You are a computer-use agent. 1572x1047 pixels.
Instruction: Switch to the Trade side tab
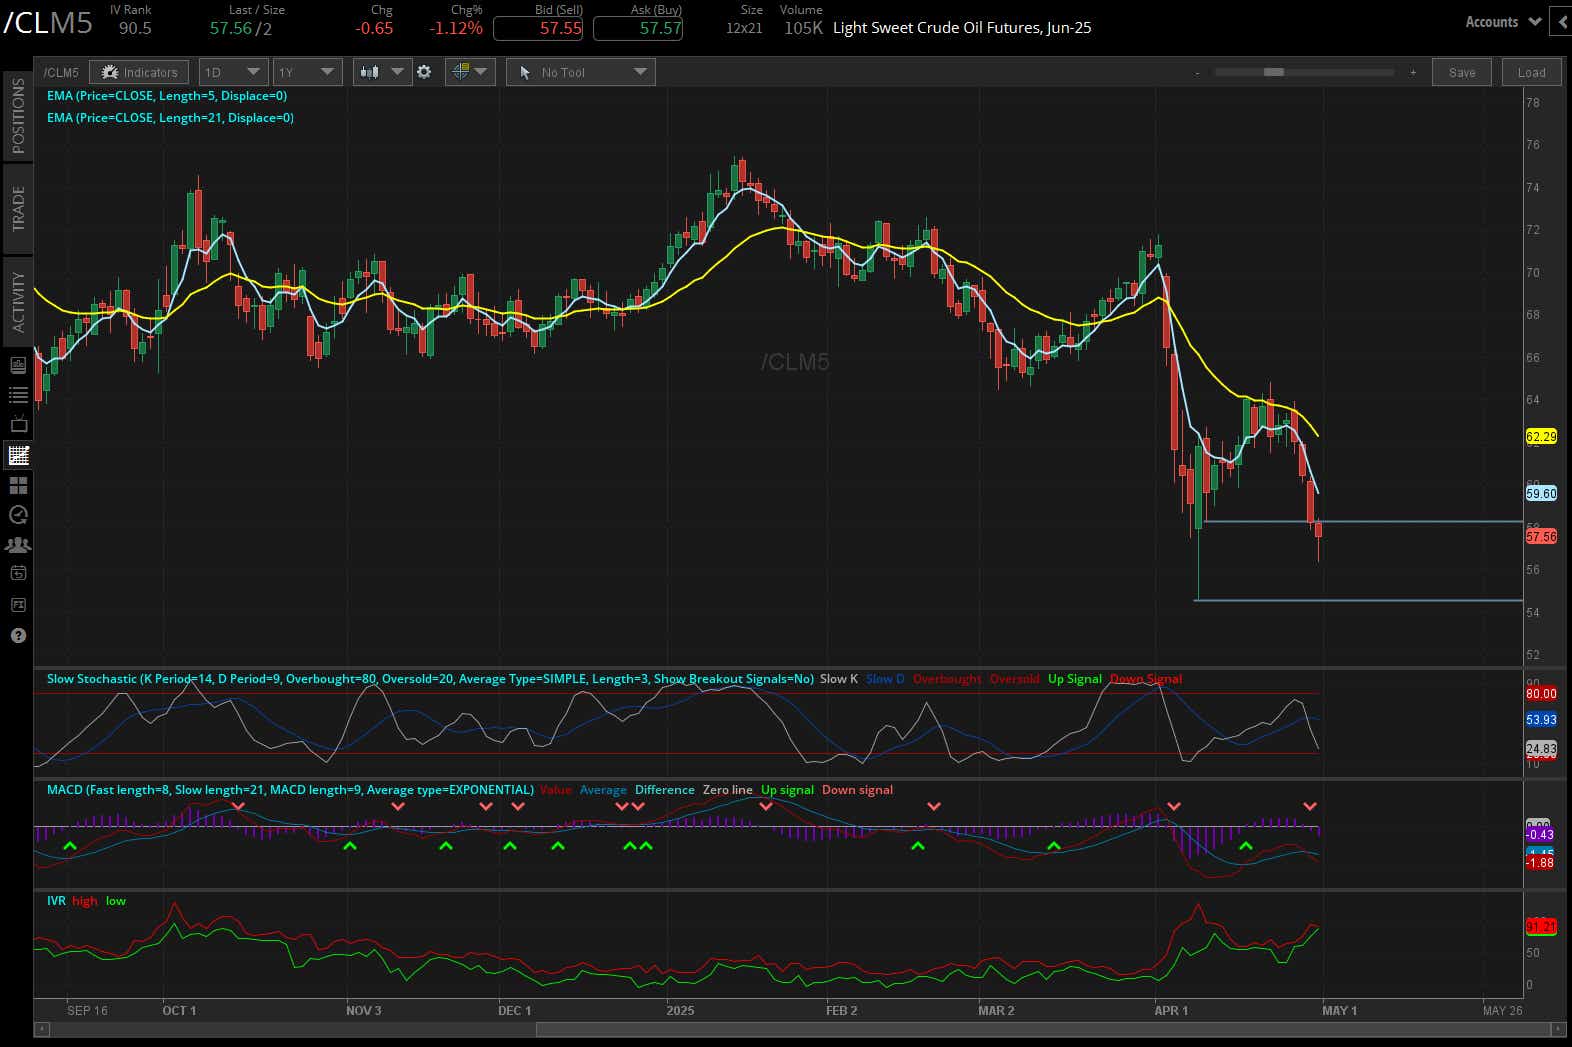point(18,208)
